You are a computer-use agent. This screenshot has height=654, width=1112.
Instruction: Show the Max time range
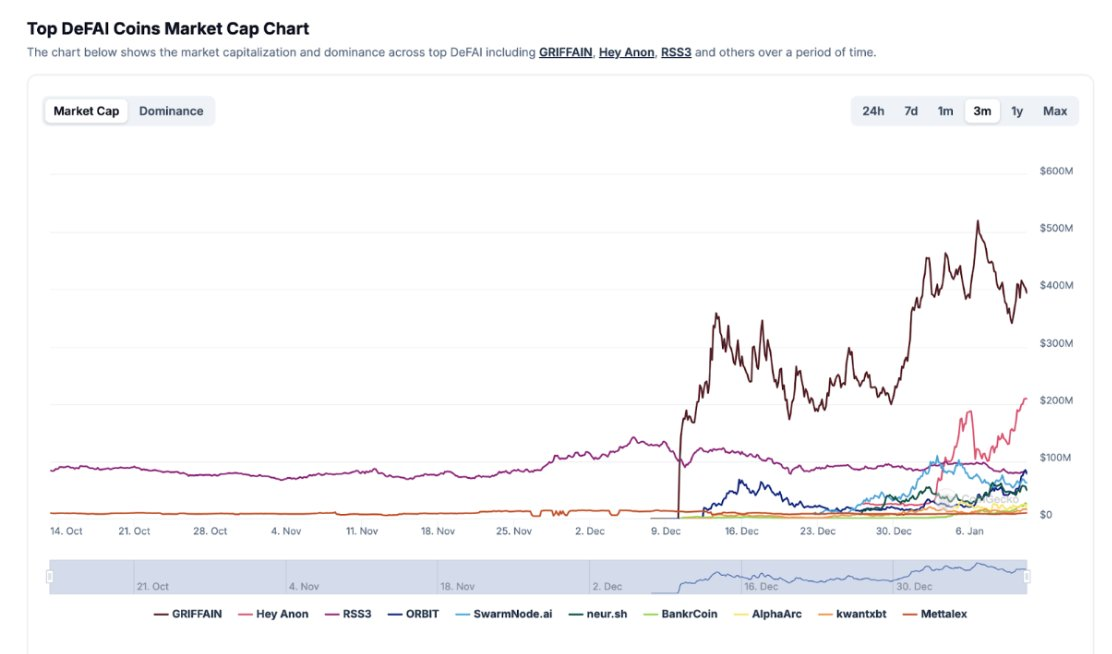point(1055,111)
